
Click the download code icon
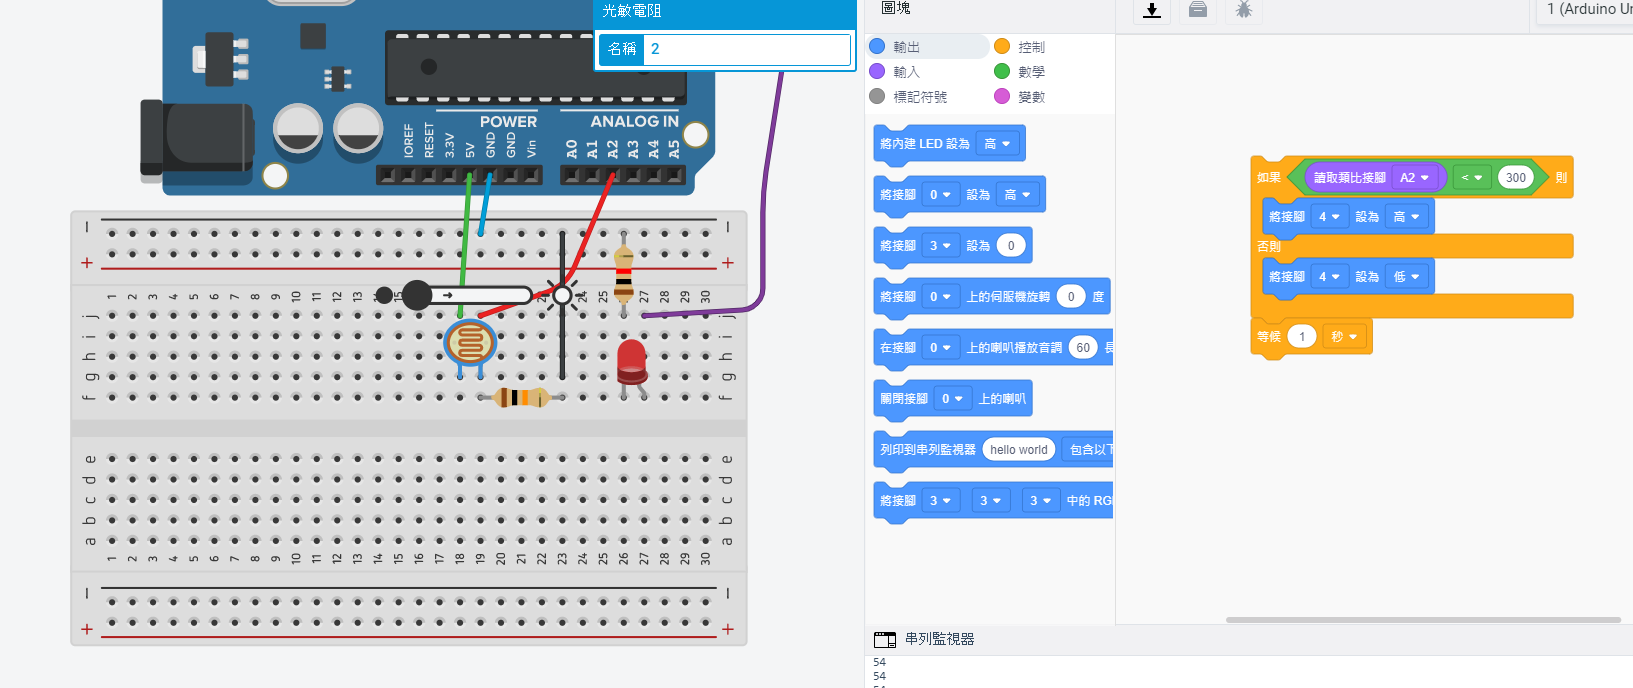pyautogui.click(x=1151, y=10)
